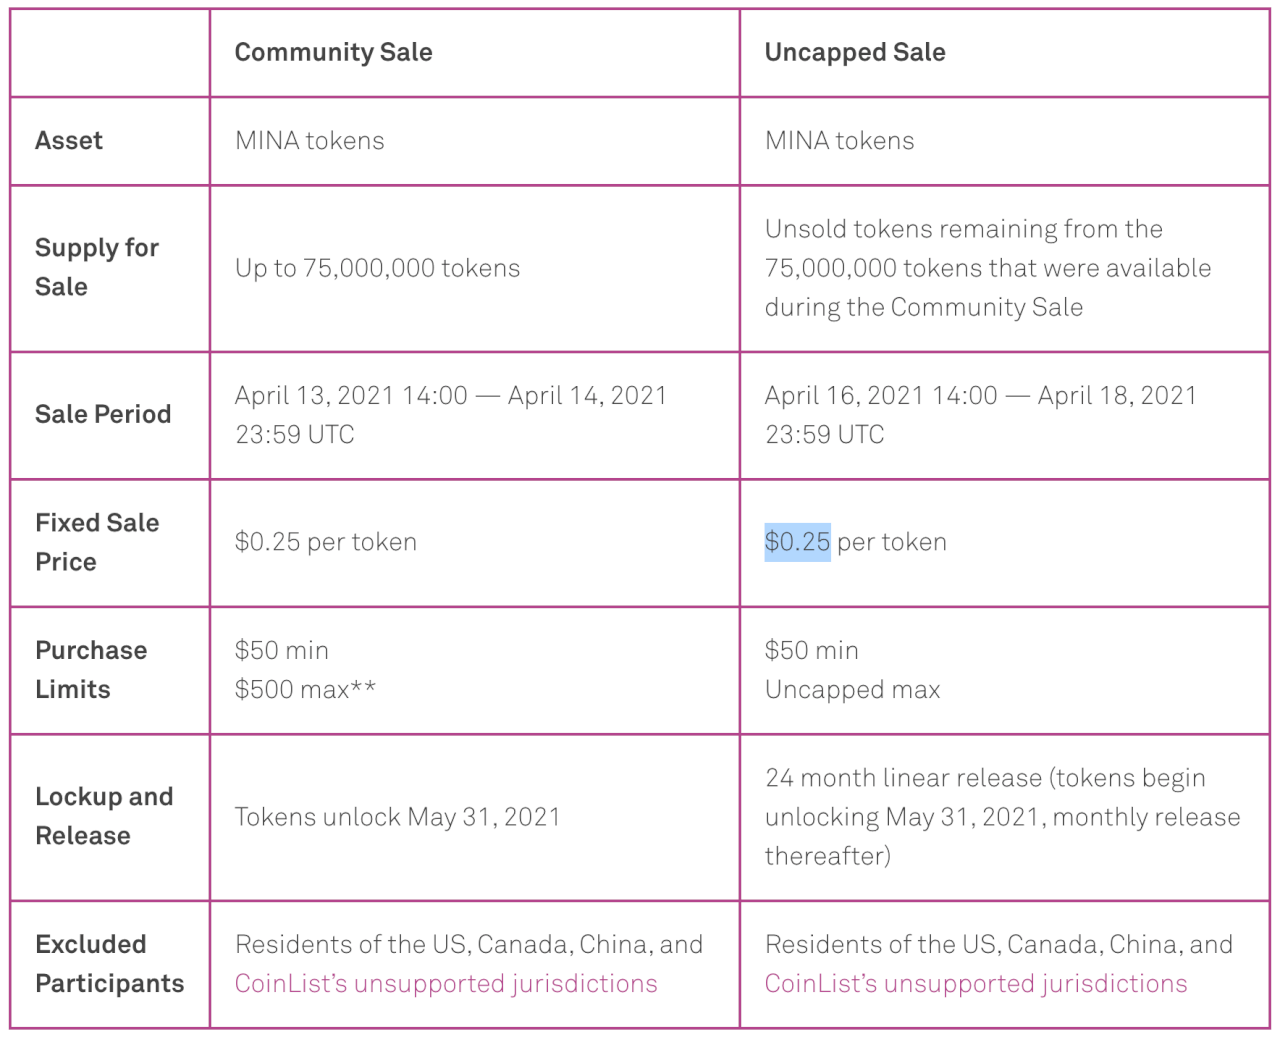Click 'MINA tokens' in the Community Sale column
1280x1037 pixels.
(309, 141)
